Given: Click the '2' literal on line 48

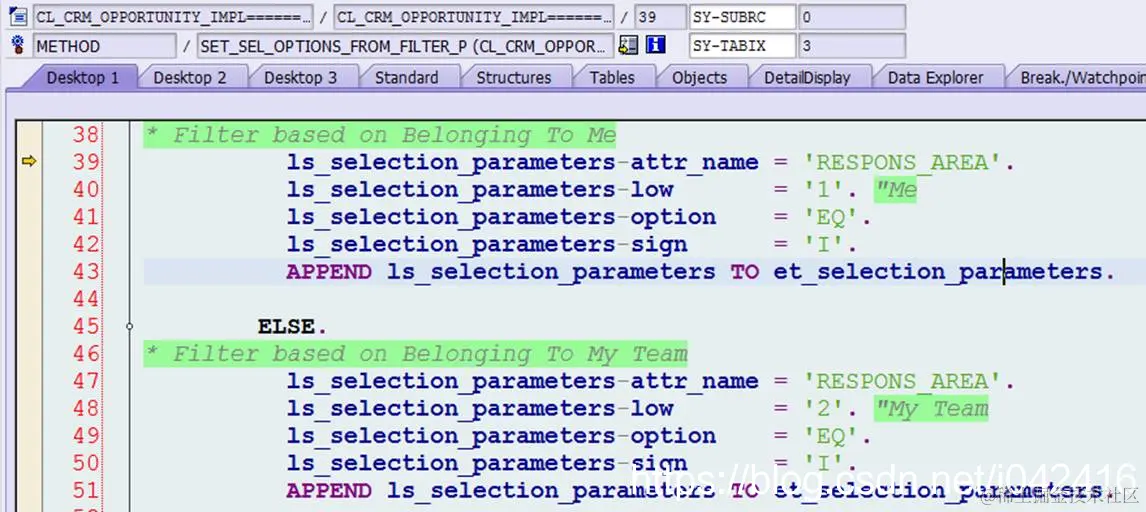Looking at the screenshot, I should (x=824, y=409).
